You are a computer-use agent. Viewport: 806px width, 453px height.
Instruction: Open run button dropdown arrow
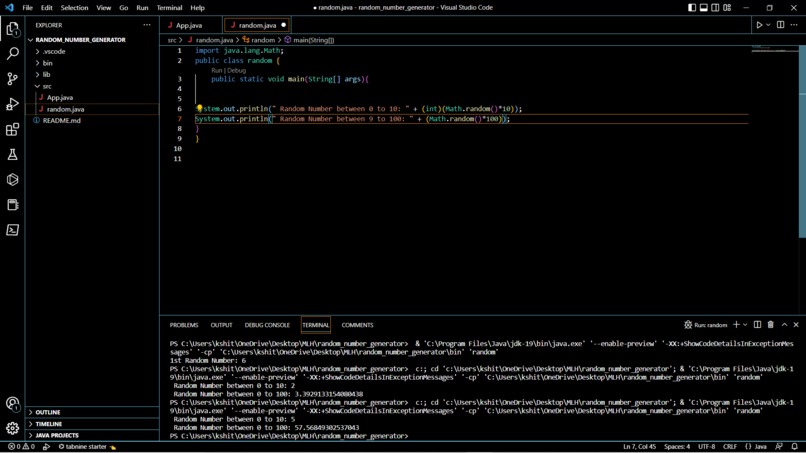pyautogui.click(x=768, y=25)
